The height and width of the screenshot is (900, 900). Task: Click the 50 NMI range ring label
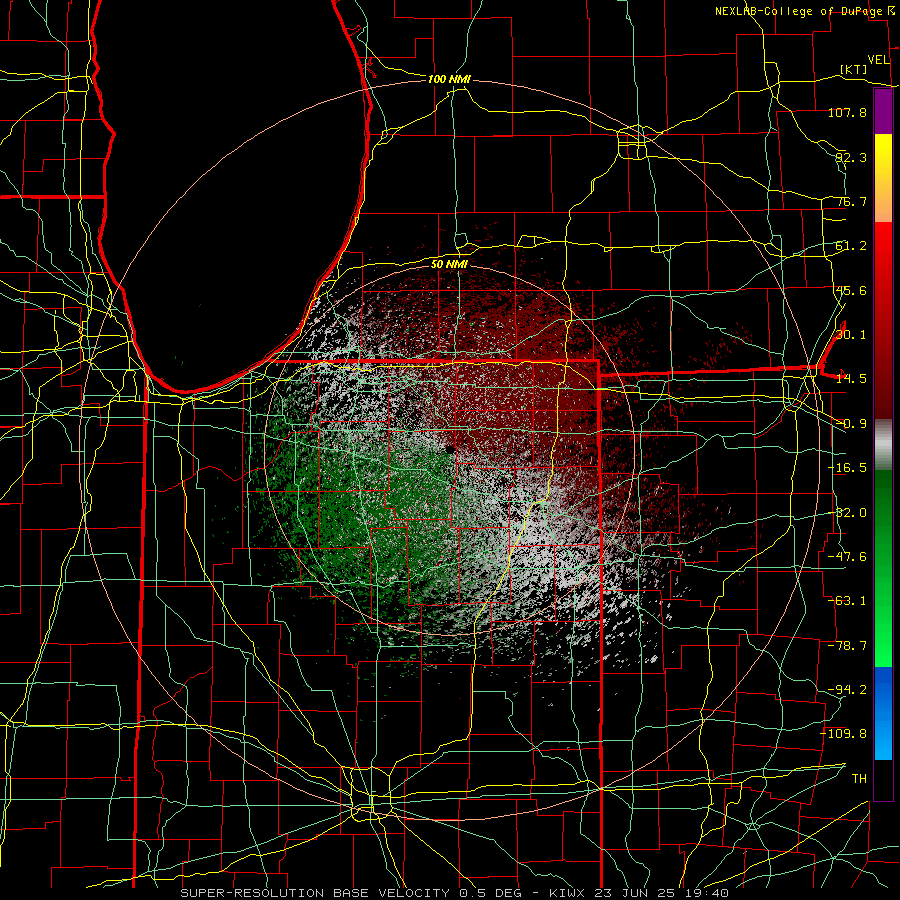(449, 264)
